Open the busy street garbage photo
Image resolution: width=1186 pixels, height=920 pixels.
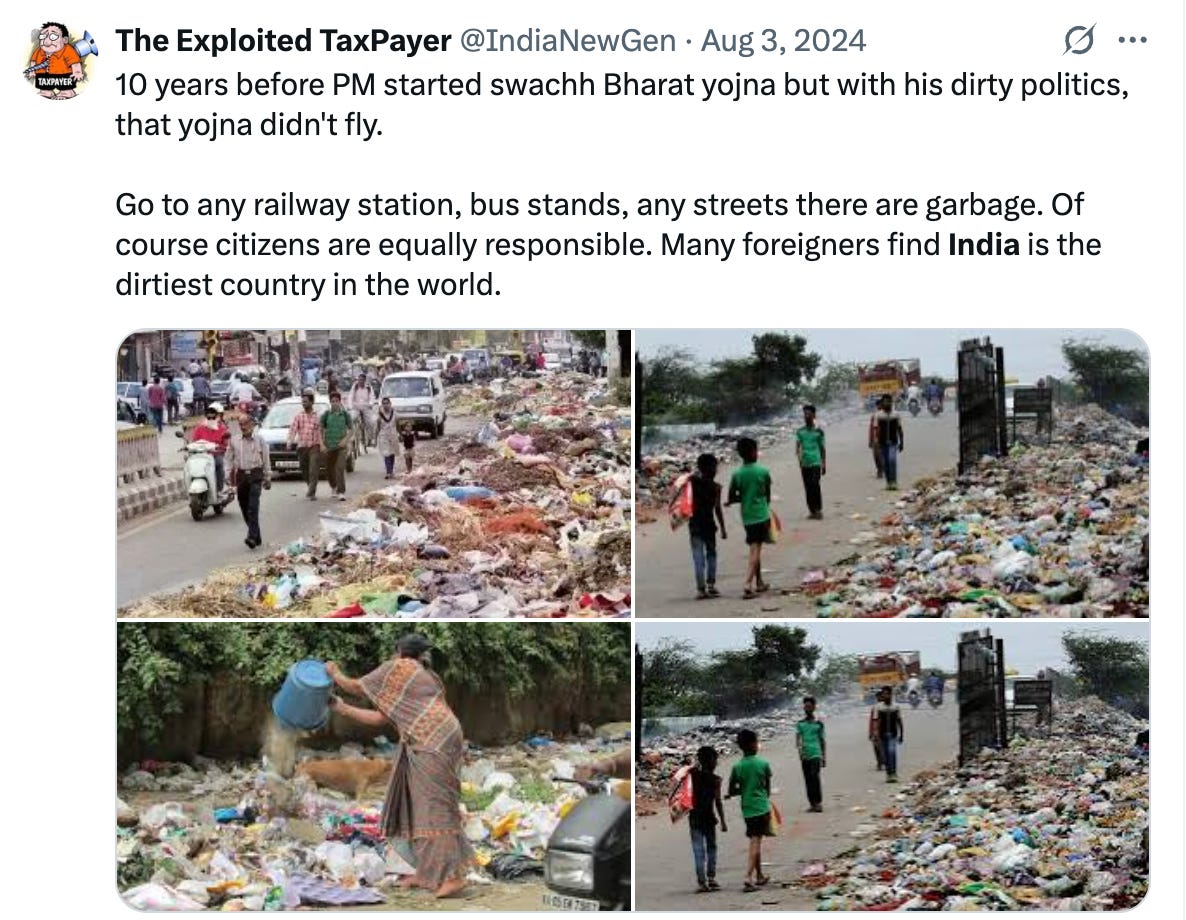[374, 474]
